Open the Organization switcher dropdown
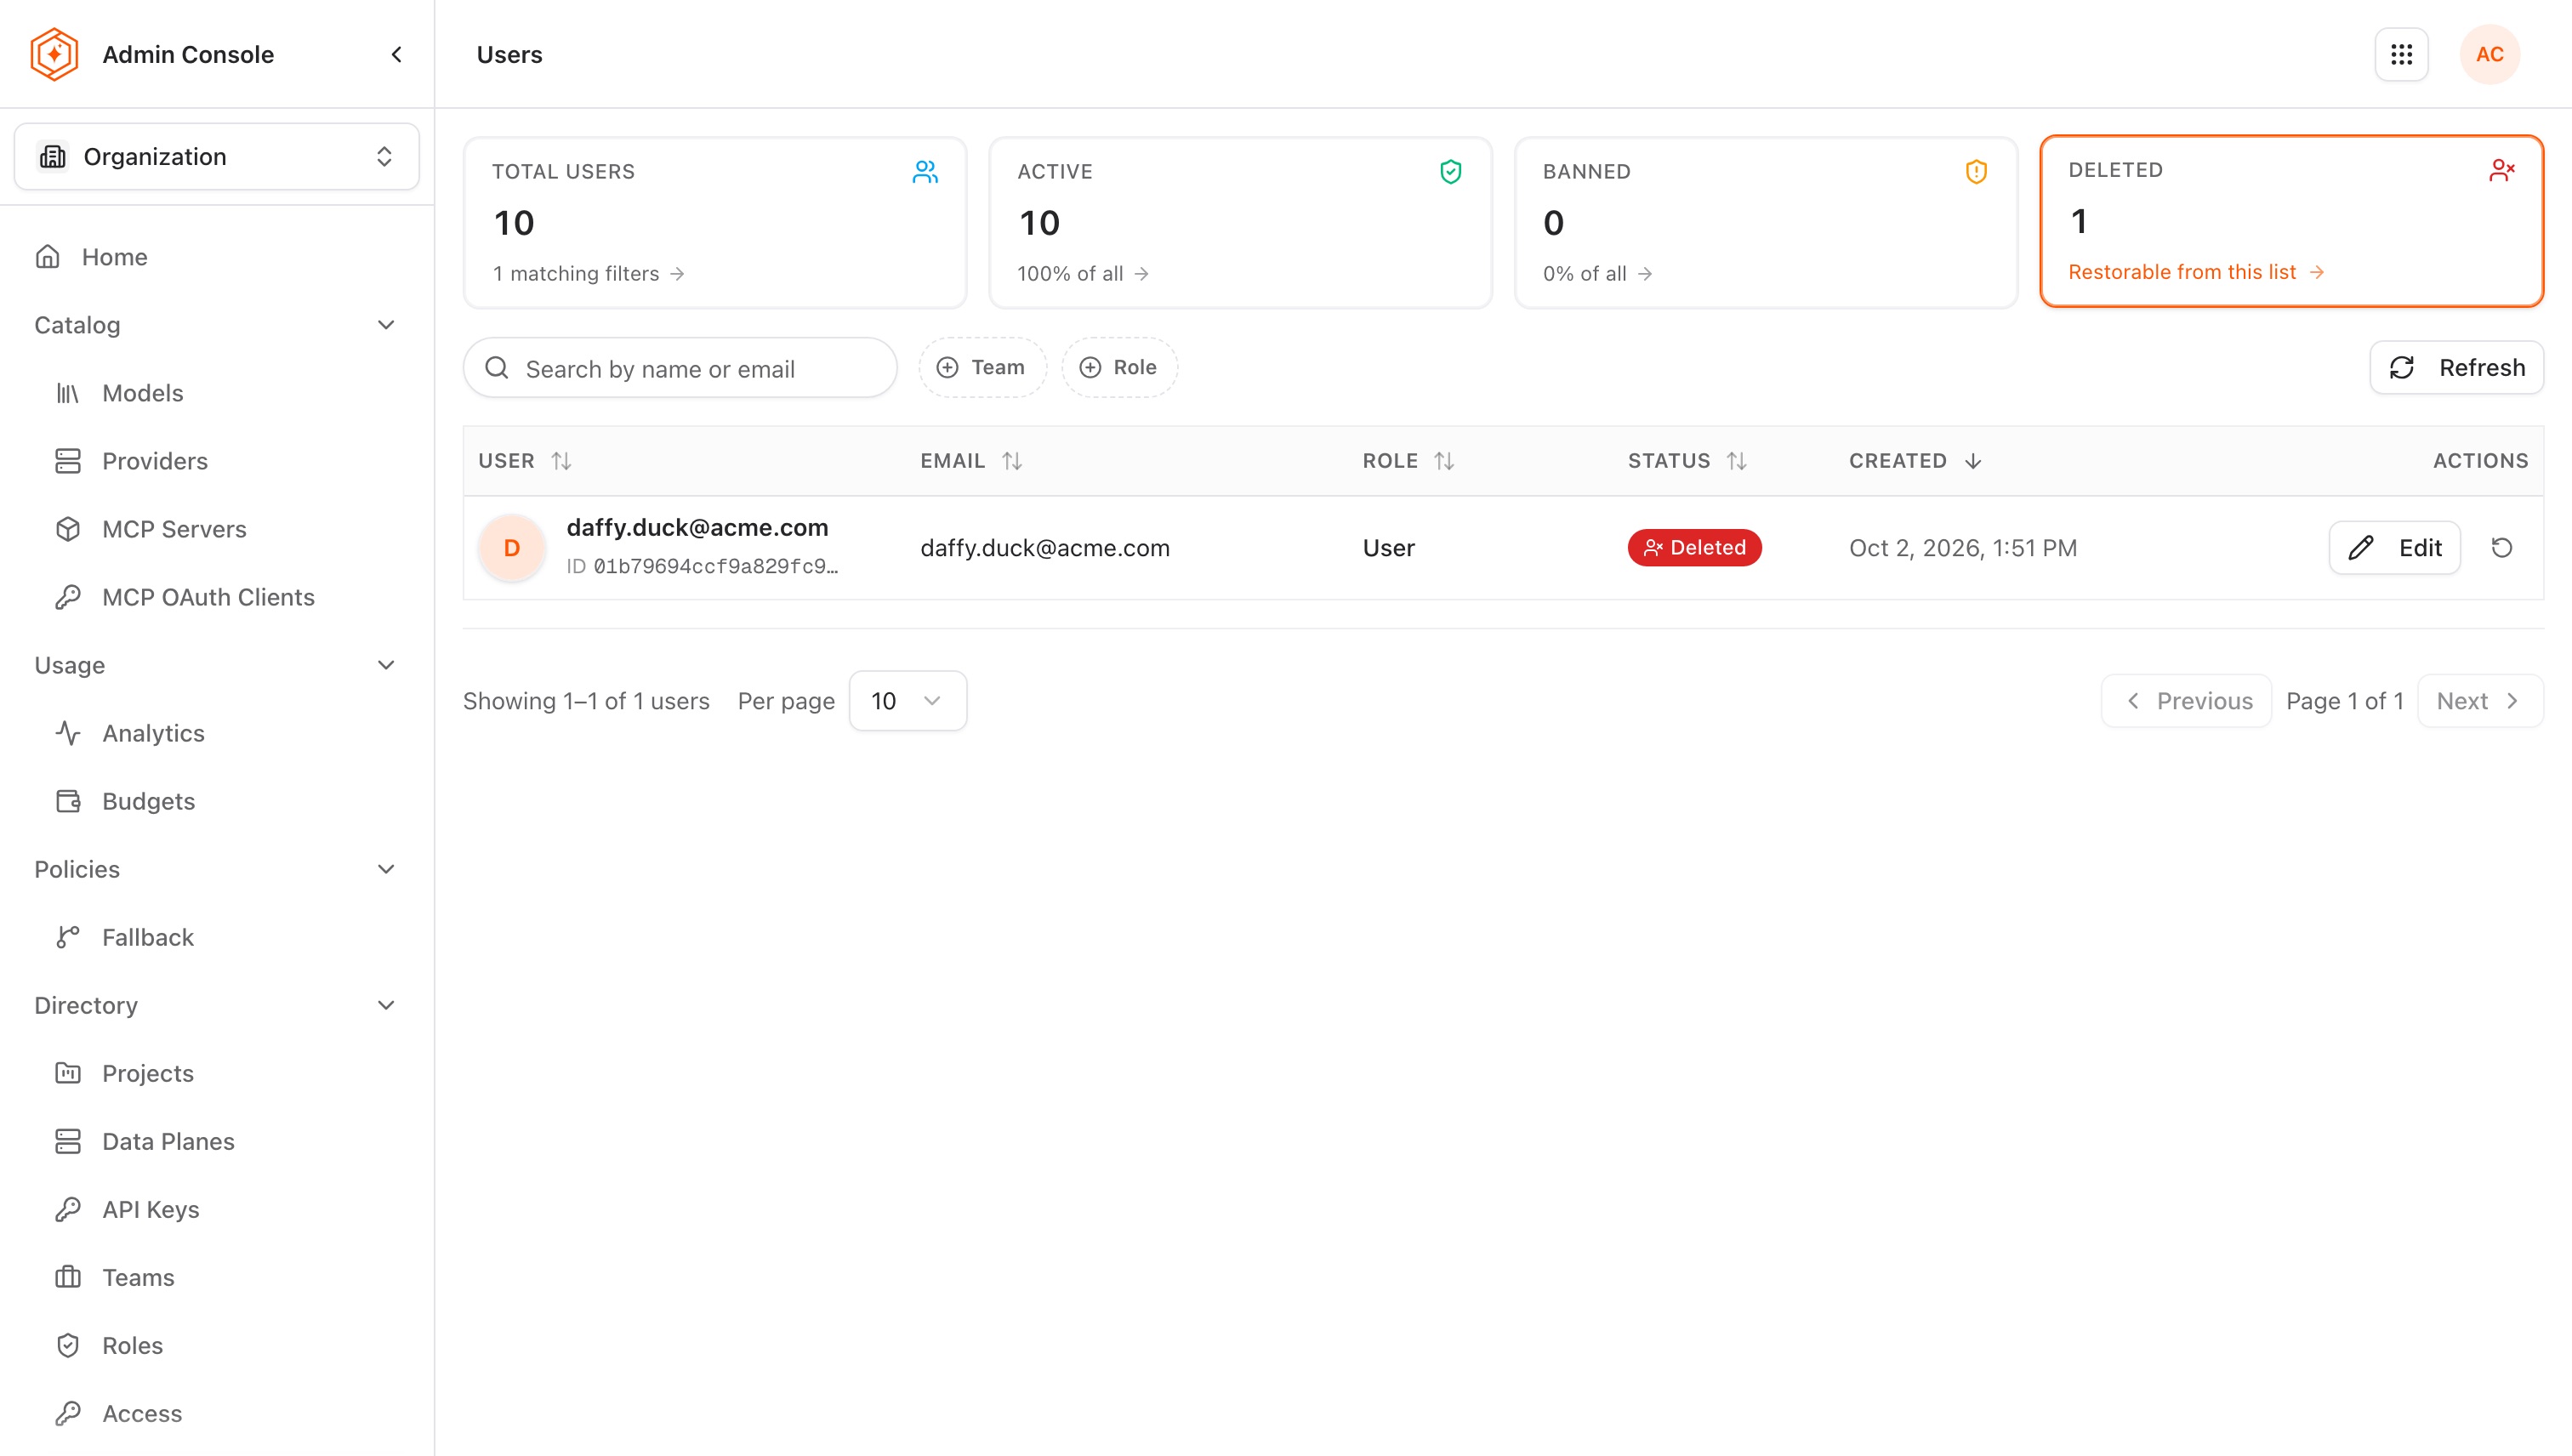This screenshot has height=1456, width=2572. coord(217,156)
